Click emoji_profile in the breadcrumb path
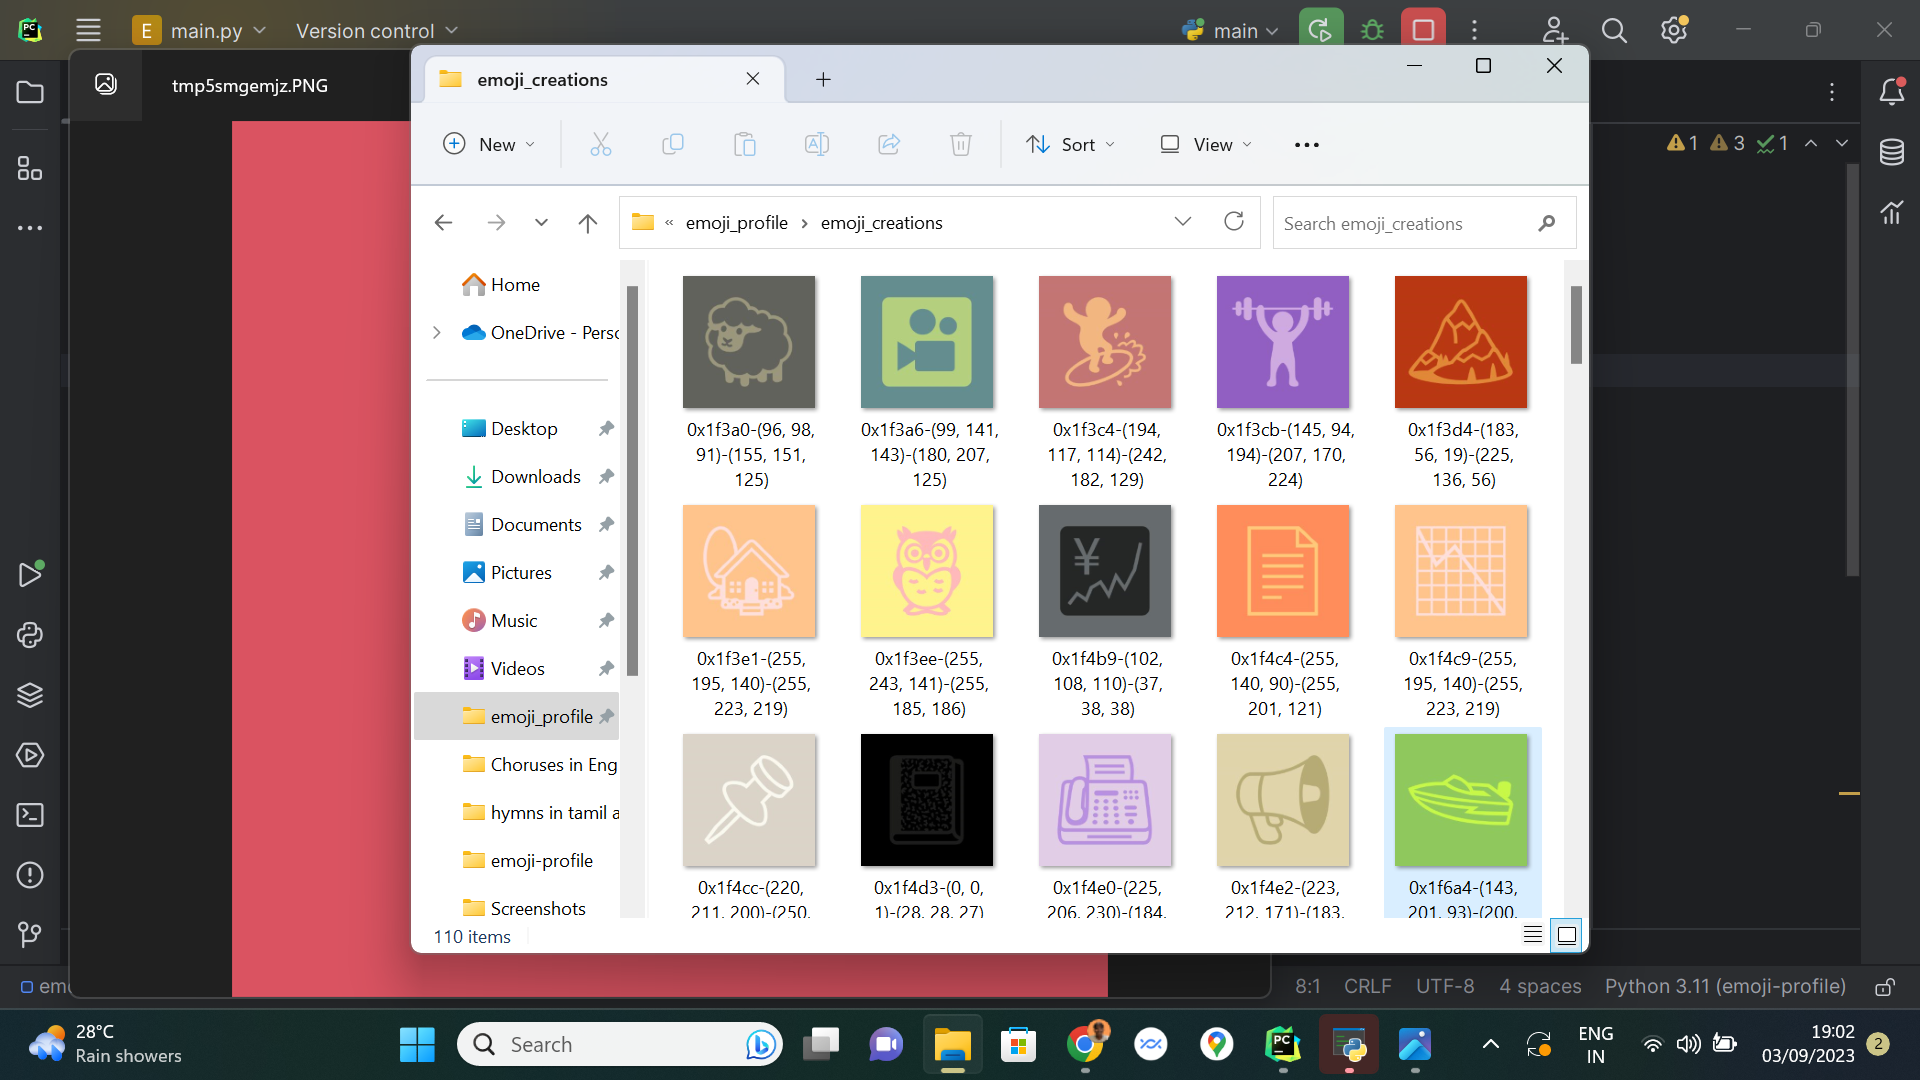The width and height of the screenshot is (1920, 1080). point(736,223)
